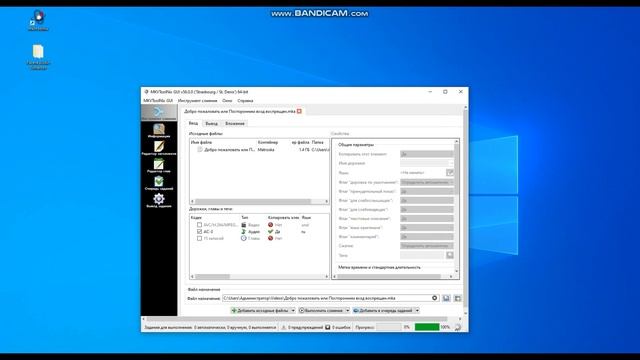The height and width of the screenshot is (360, 640).
Task: Clear the destination file path icon
Action: (435, 298)
